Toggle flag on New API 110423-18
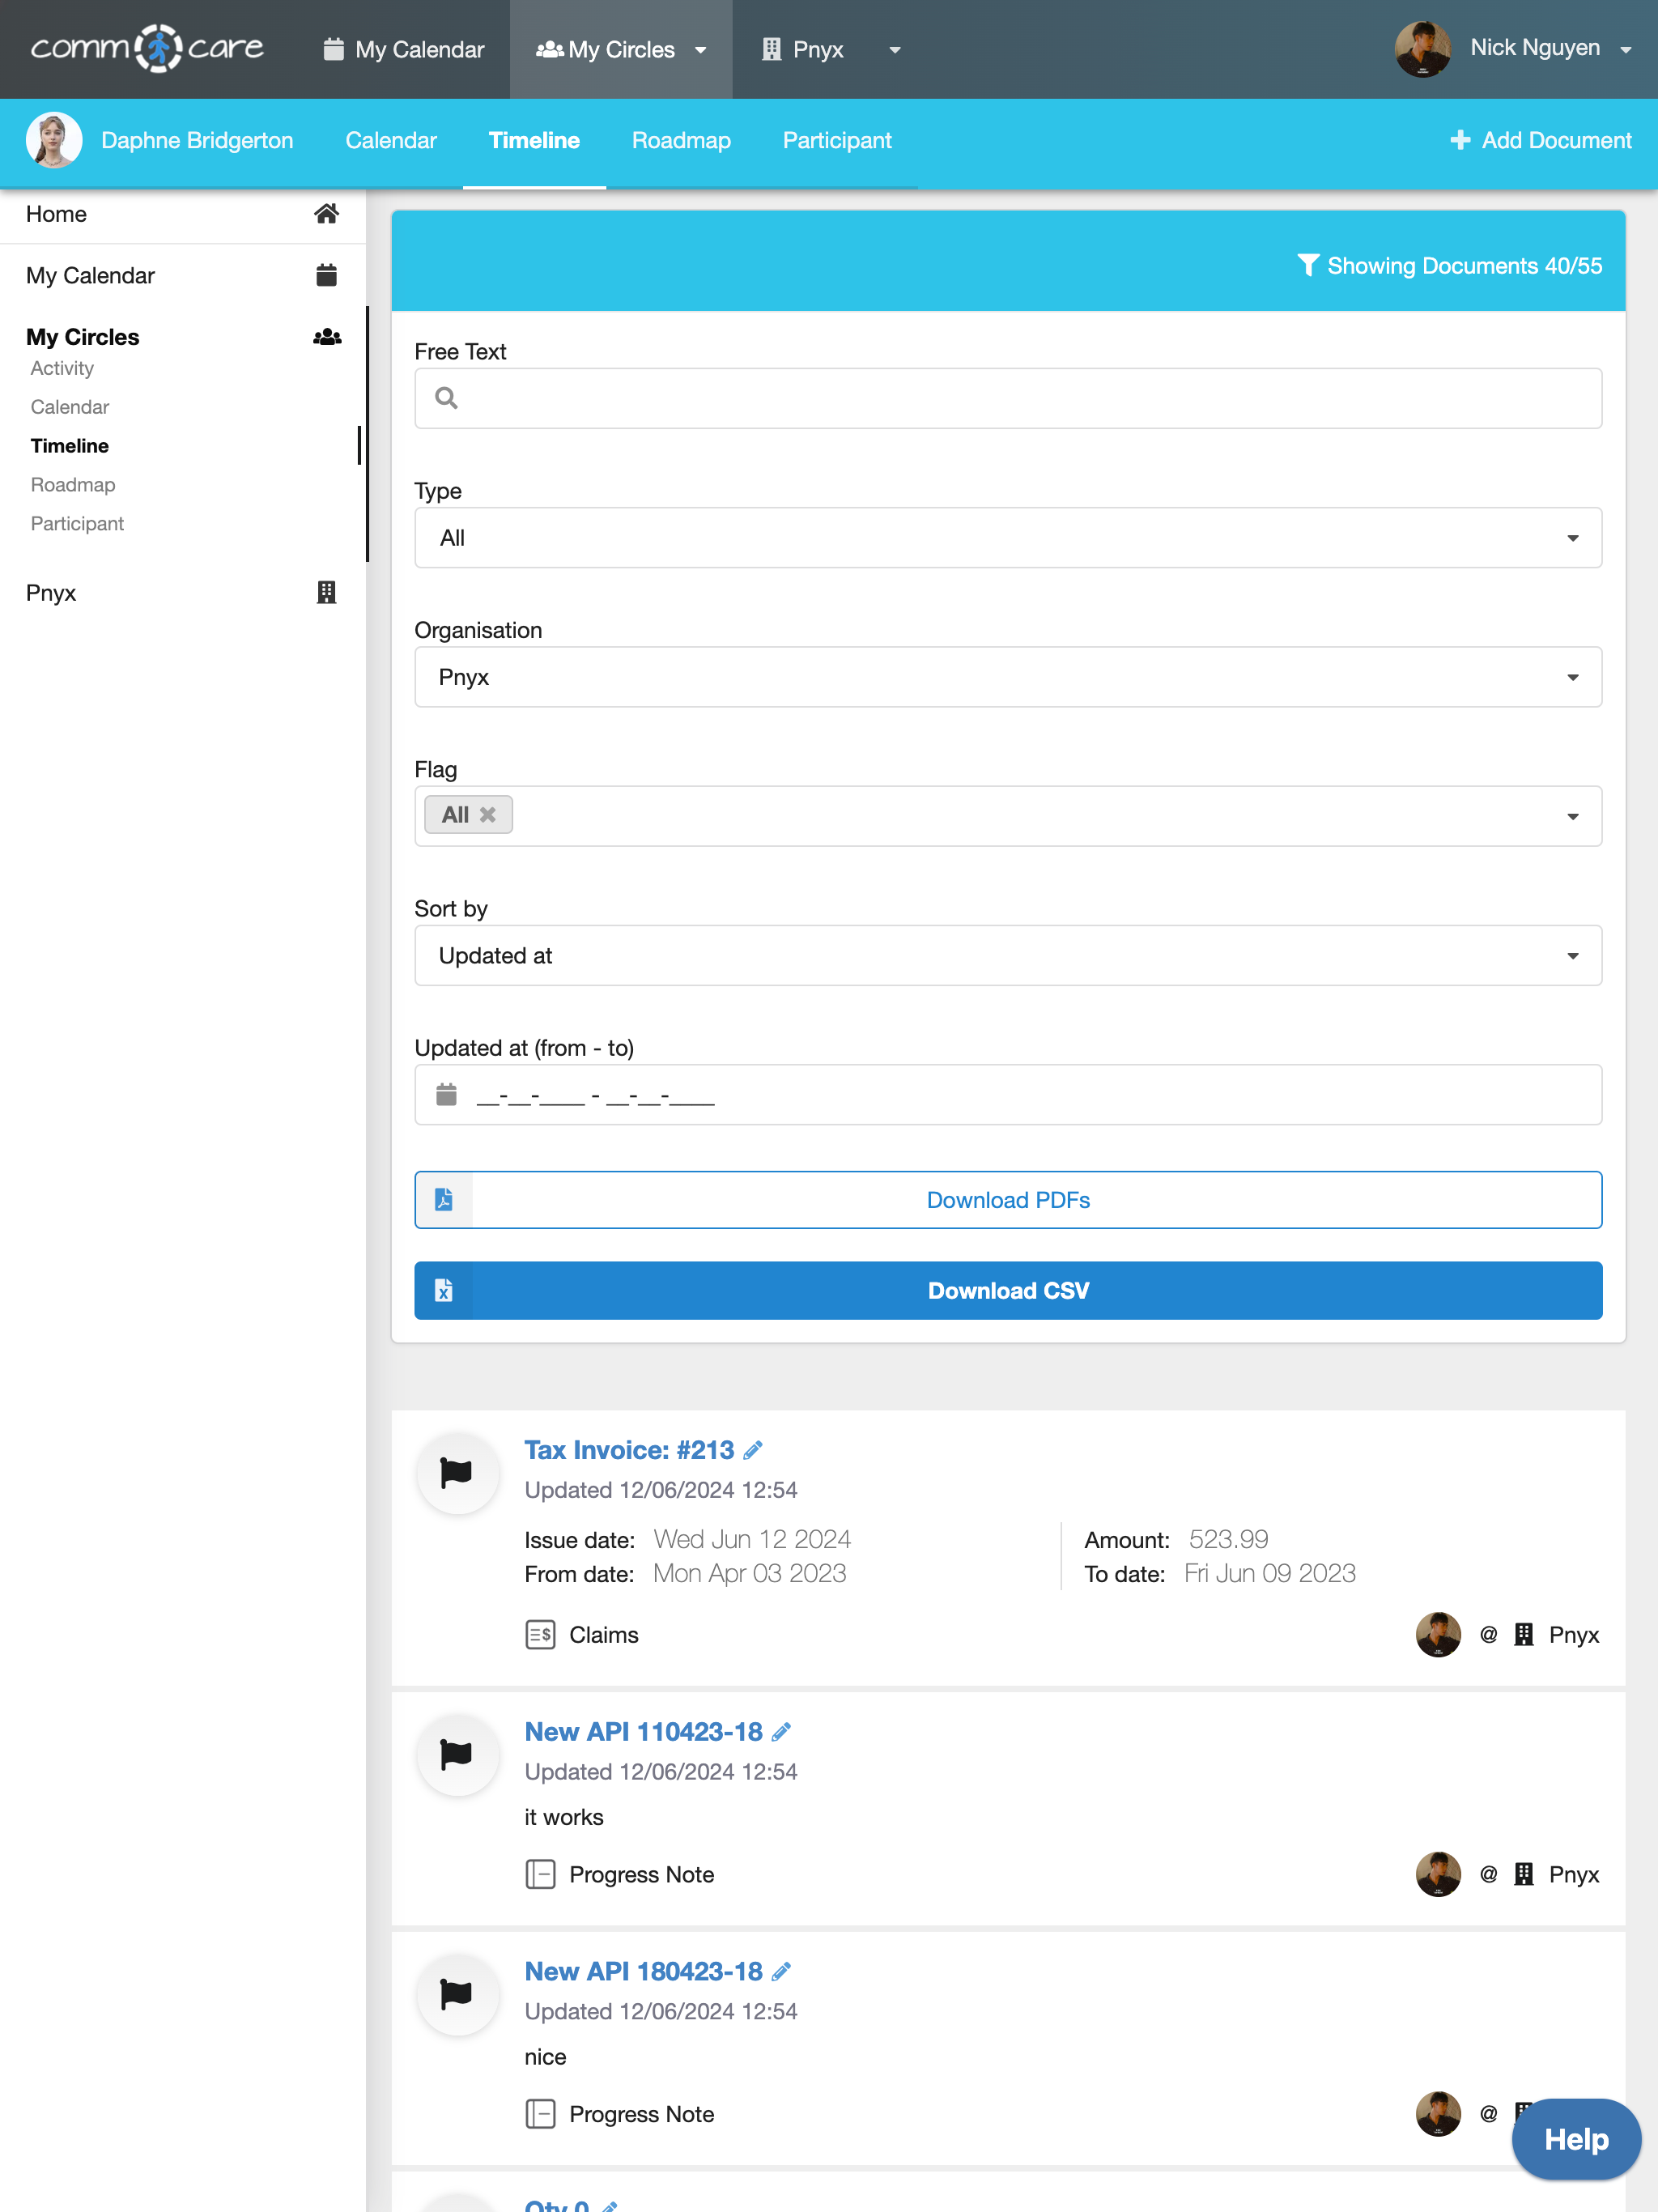The image size is (1658, 2212). (x=457, y=1754)
